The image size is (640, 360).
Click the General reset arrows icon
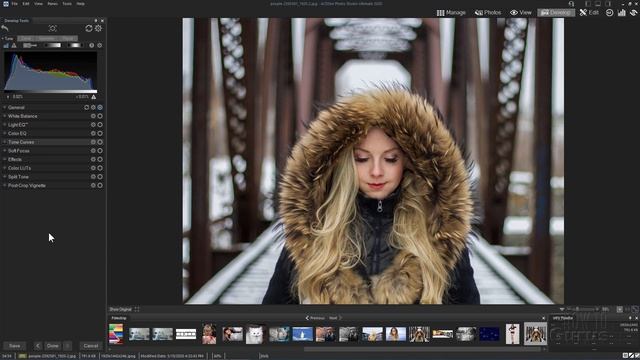(x=86, y=107)
